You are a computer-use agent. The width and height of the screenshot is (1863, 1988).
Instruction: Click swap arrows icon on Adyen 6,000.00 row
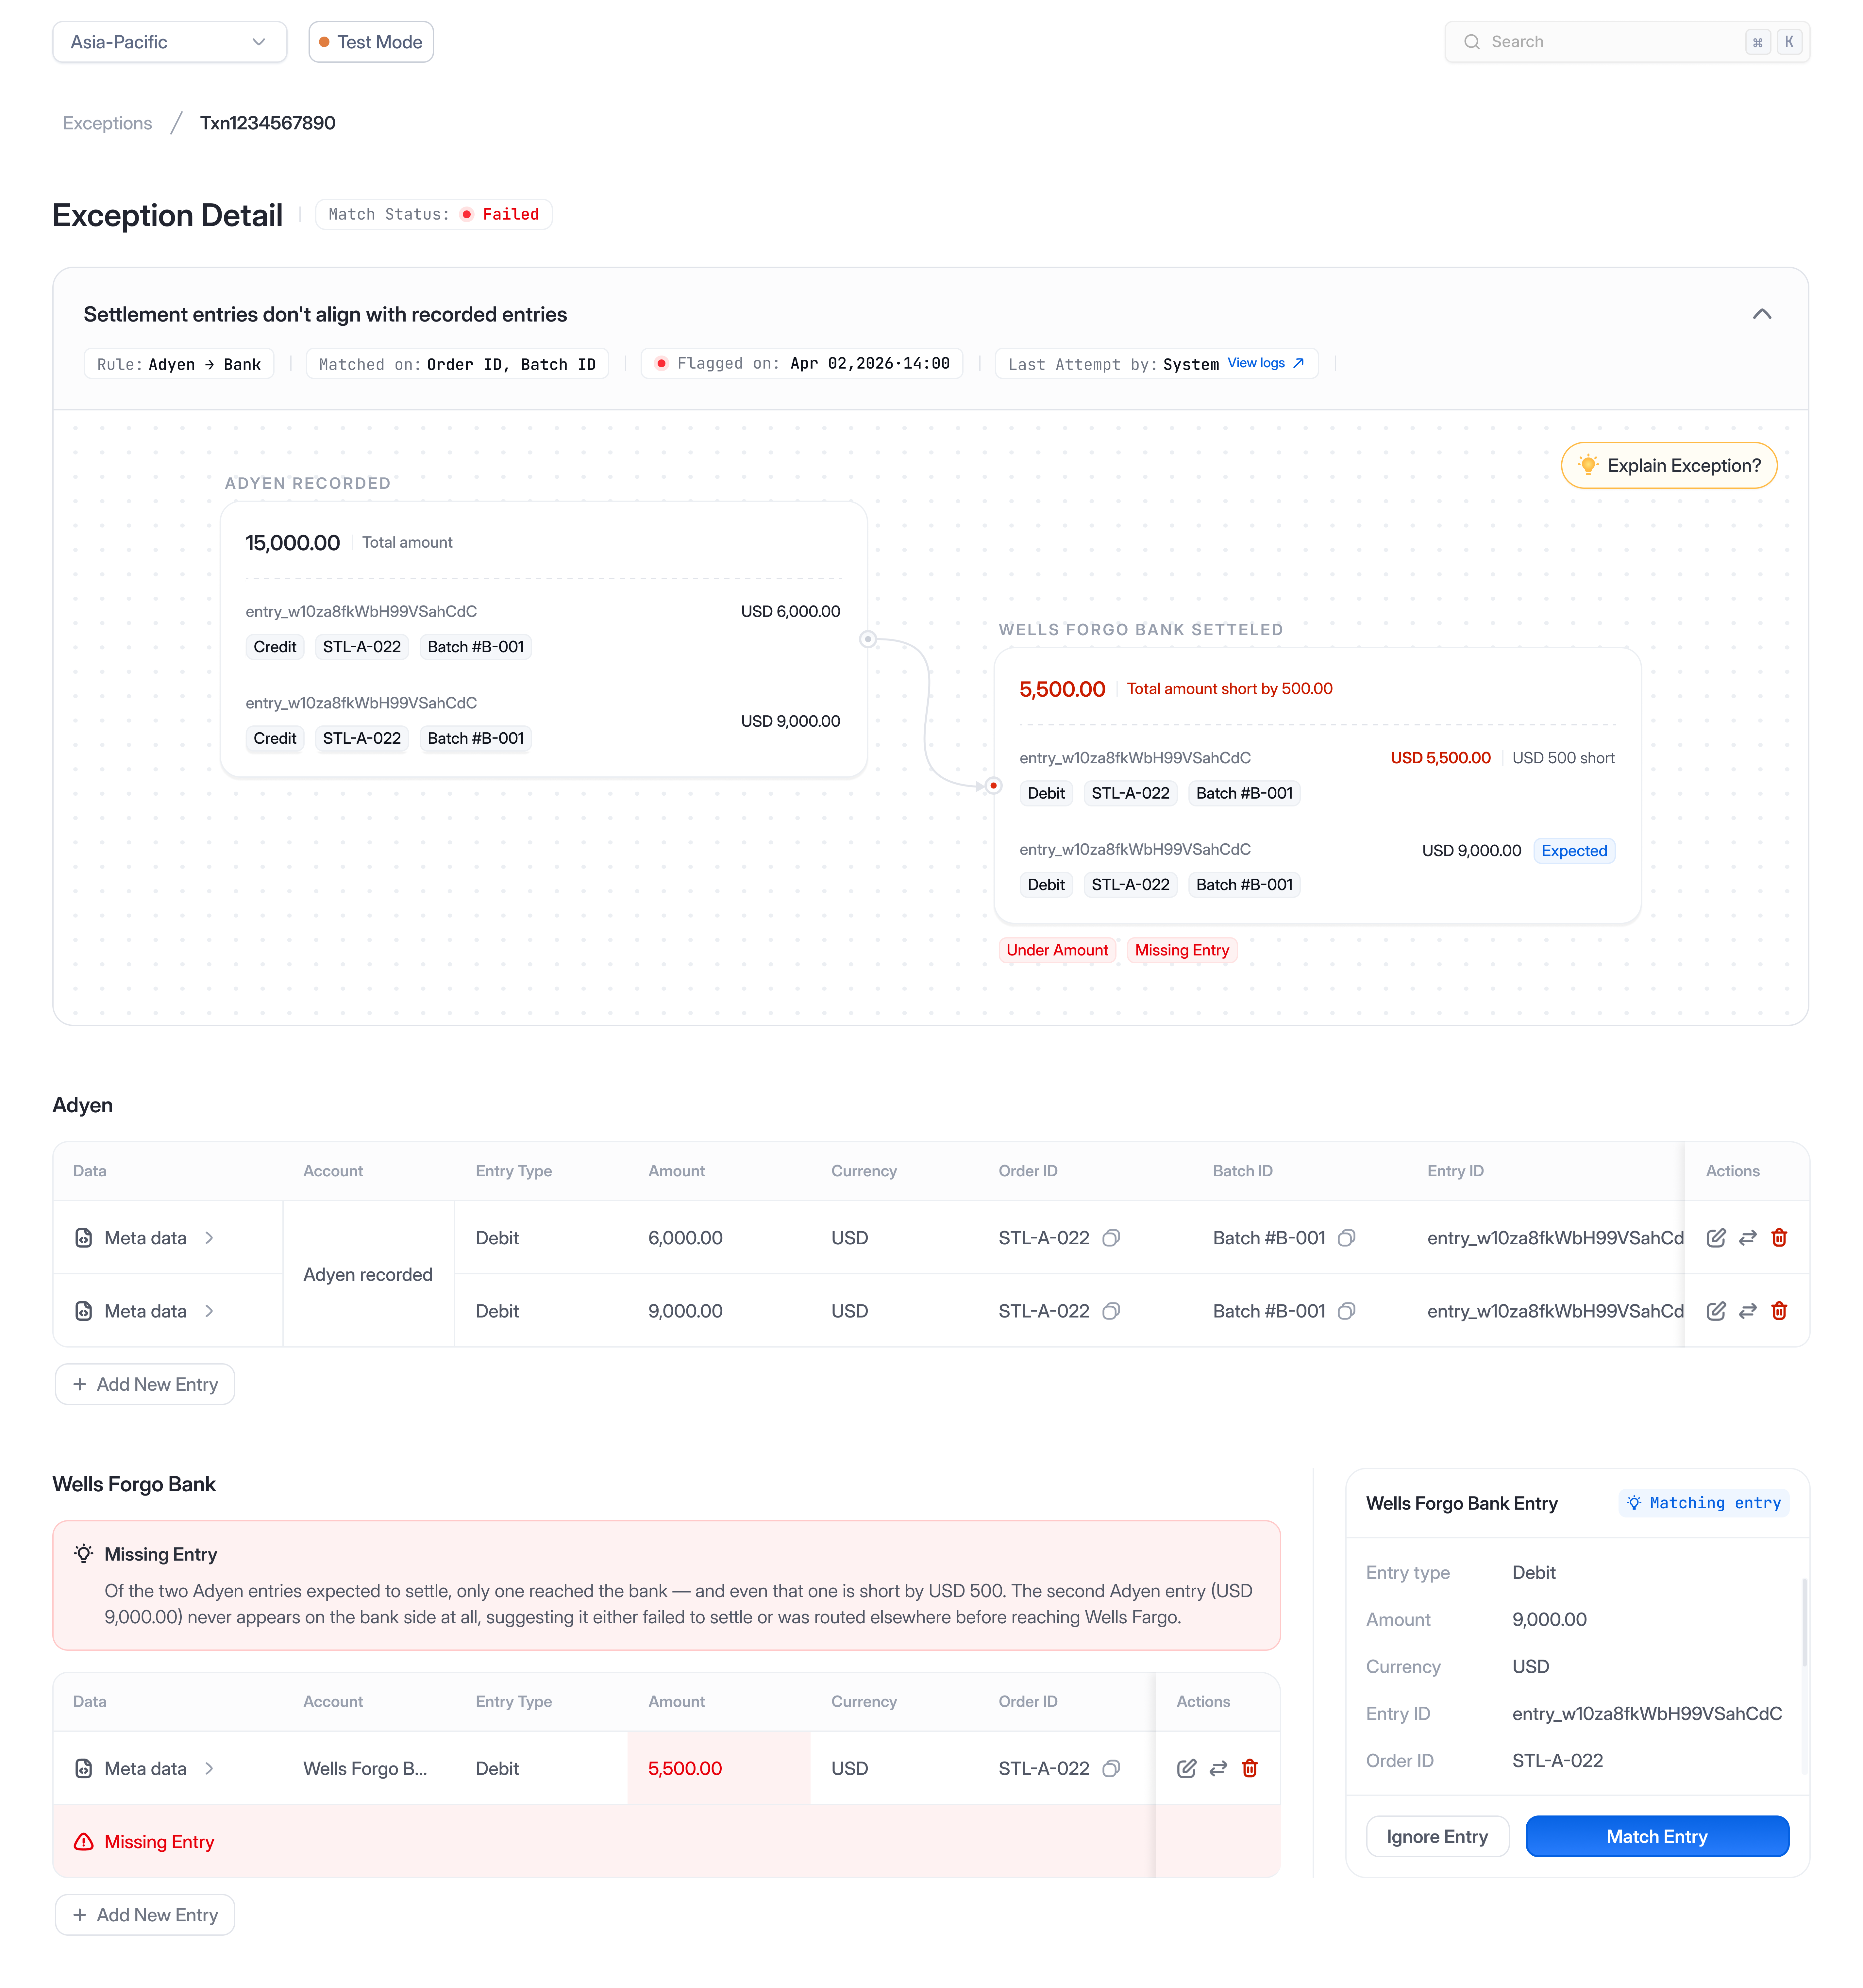coord(1748,1238)
